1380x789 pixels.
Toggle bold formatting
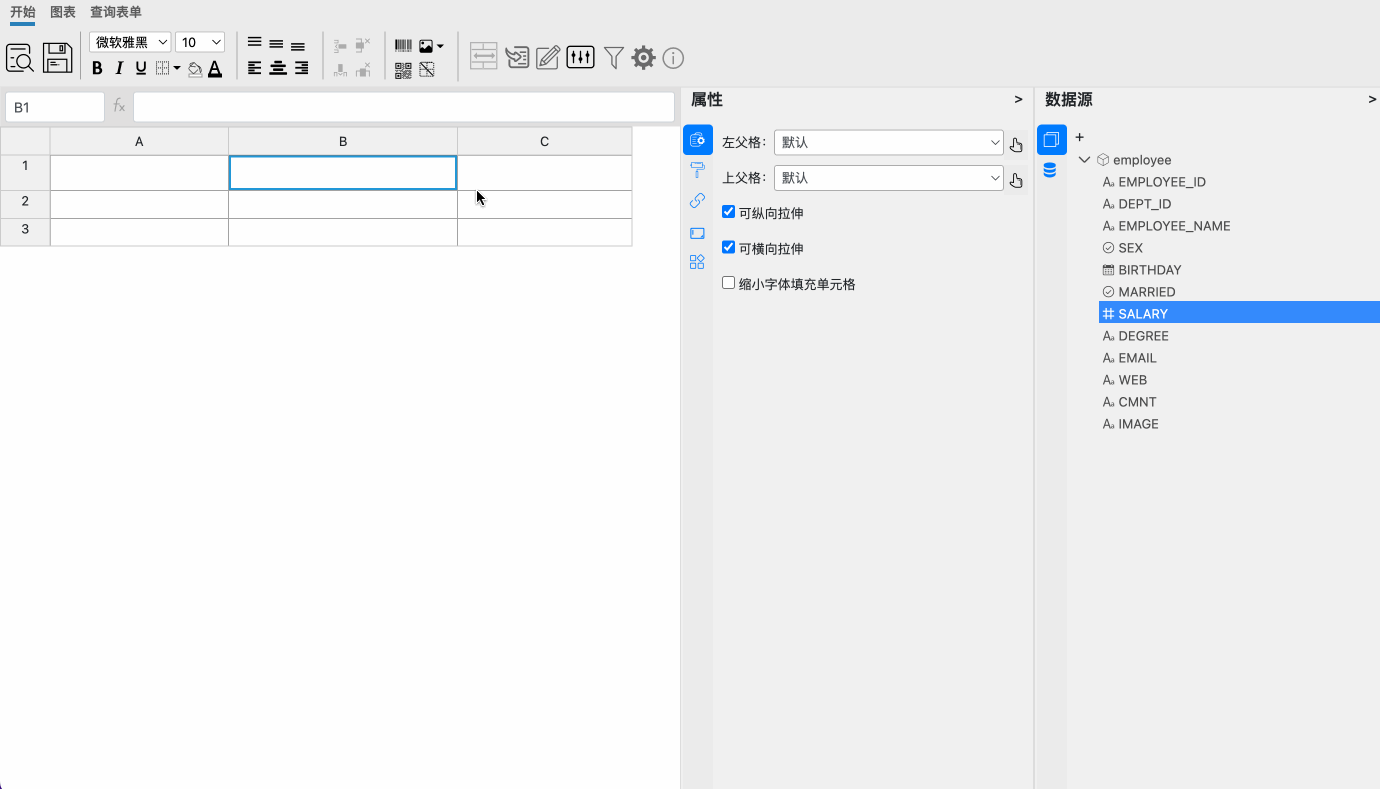[97, 68]
